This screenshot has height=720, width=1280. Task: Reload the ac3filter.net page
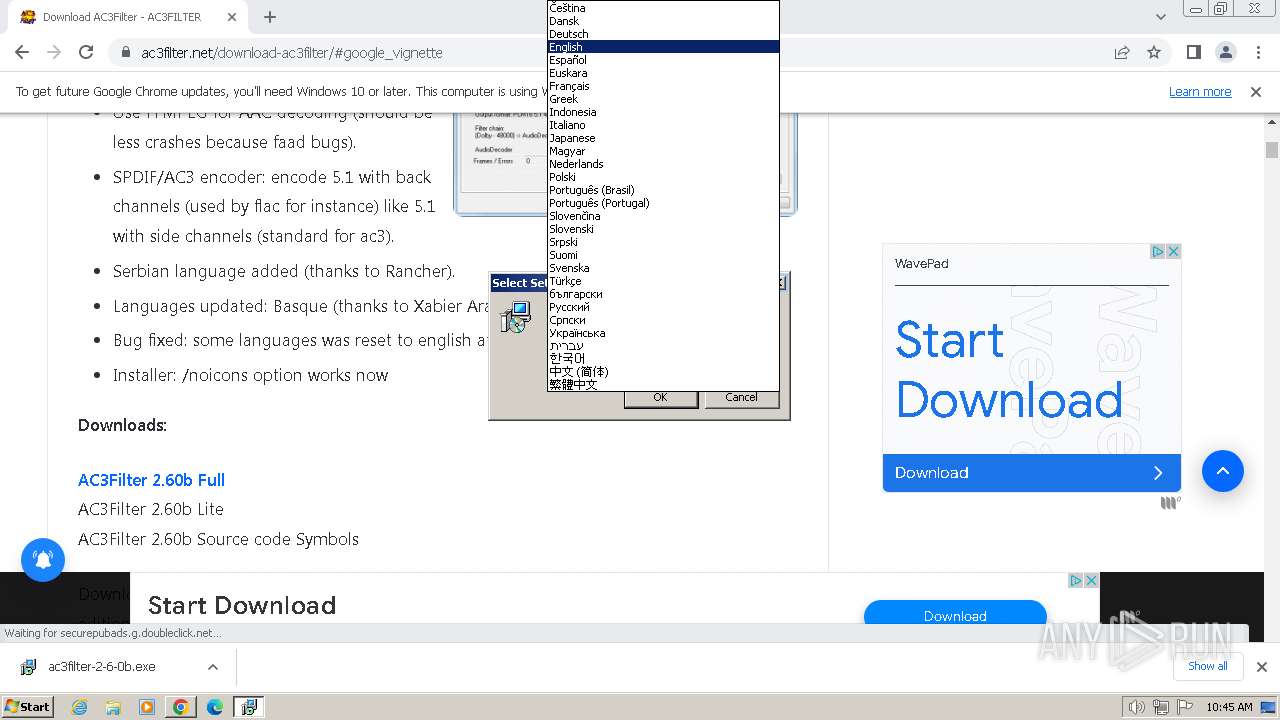pos(86,52)
